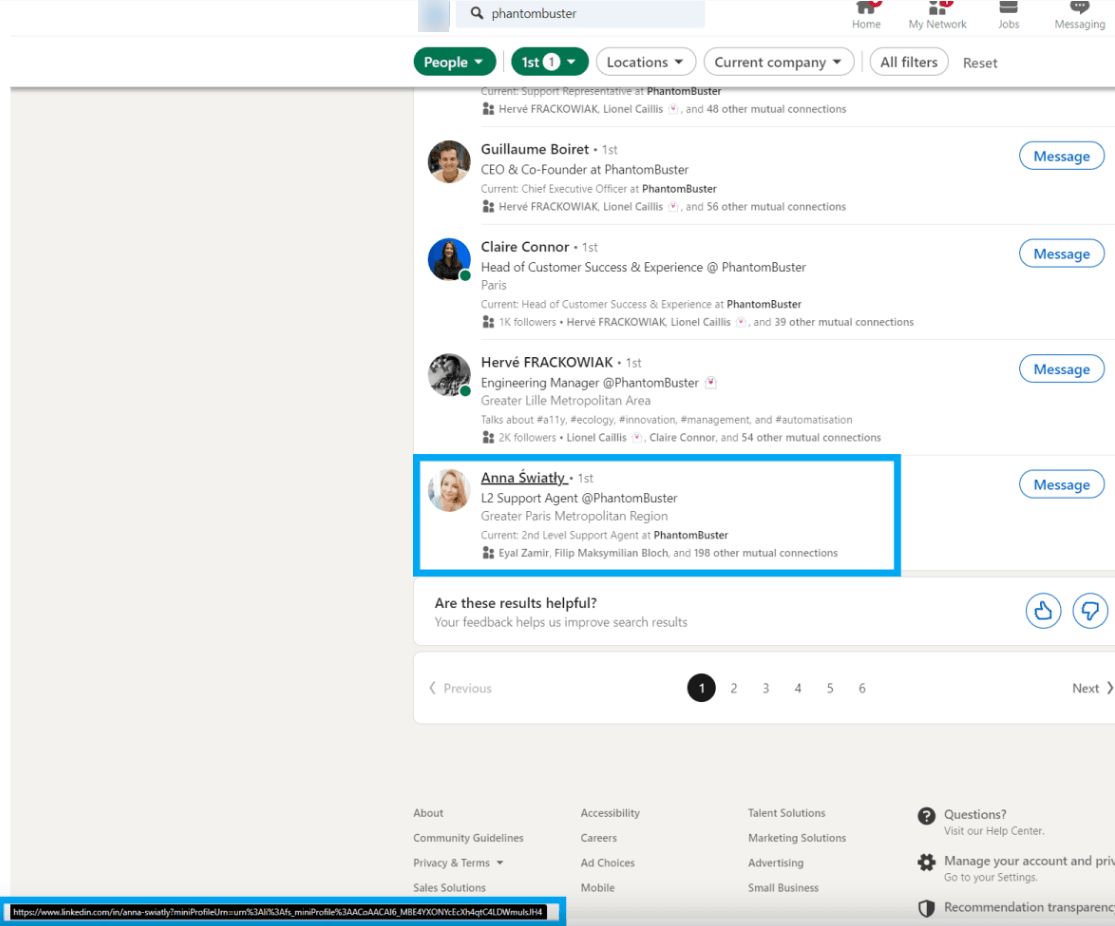Open Guillaume Boiret's profile photo
This screenshot has height=926, width=1115.
click(449, 161)
